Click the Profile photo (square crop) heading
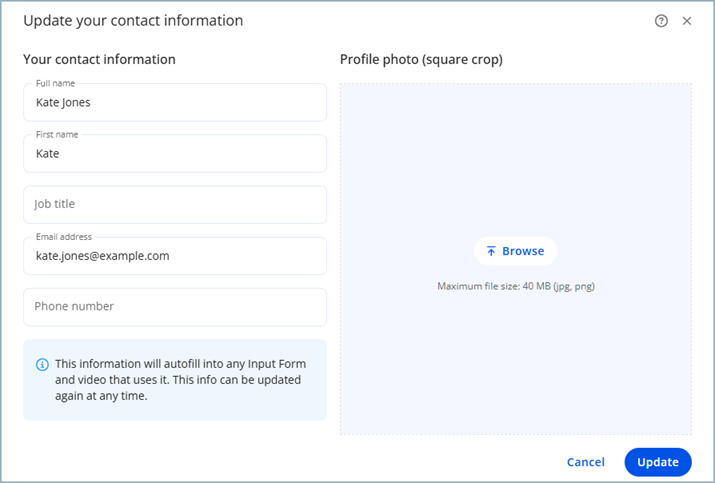The height and width of the screenshot is (483, 715). [x=421, y=59]
